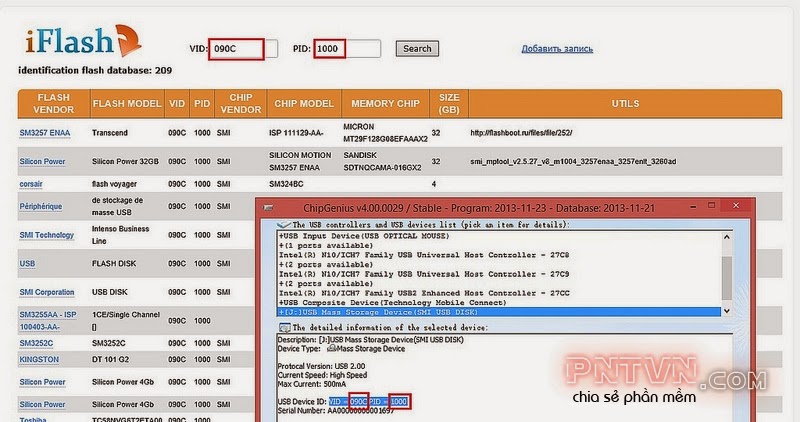
Task: Open the Périphérique vendor link
Action: click(x=41, y=206)
